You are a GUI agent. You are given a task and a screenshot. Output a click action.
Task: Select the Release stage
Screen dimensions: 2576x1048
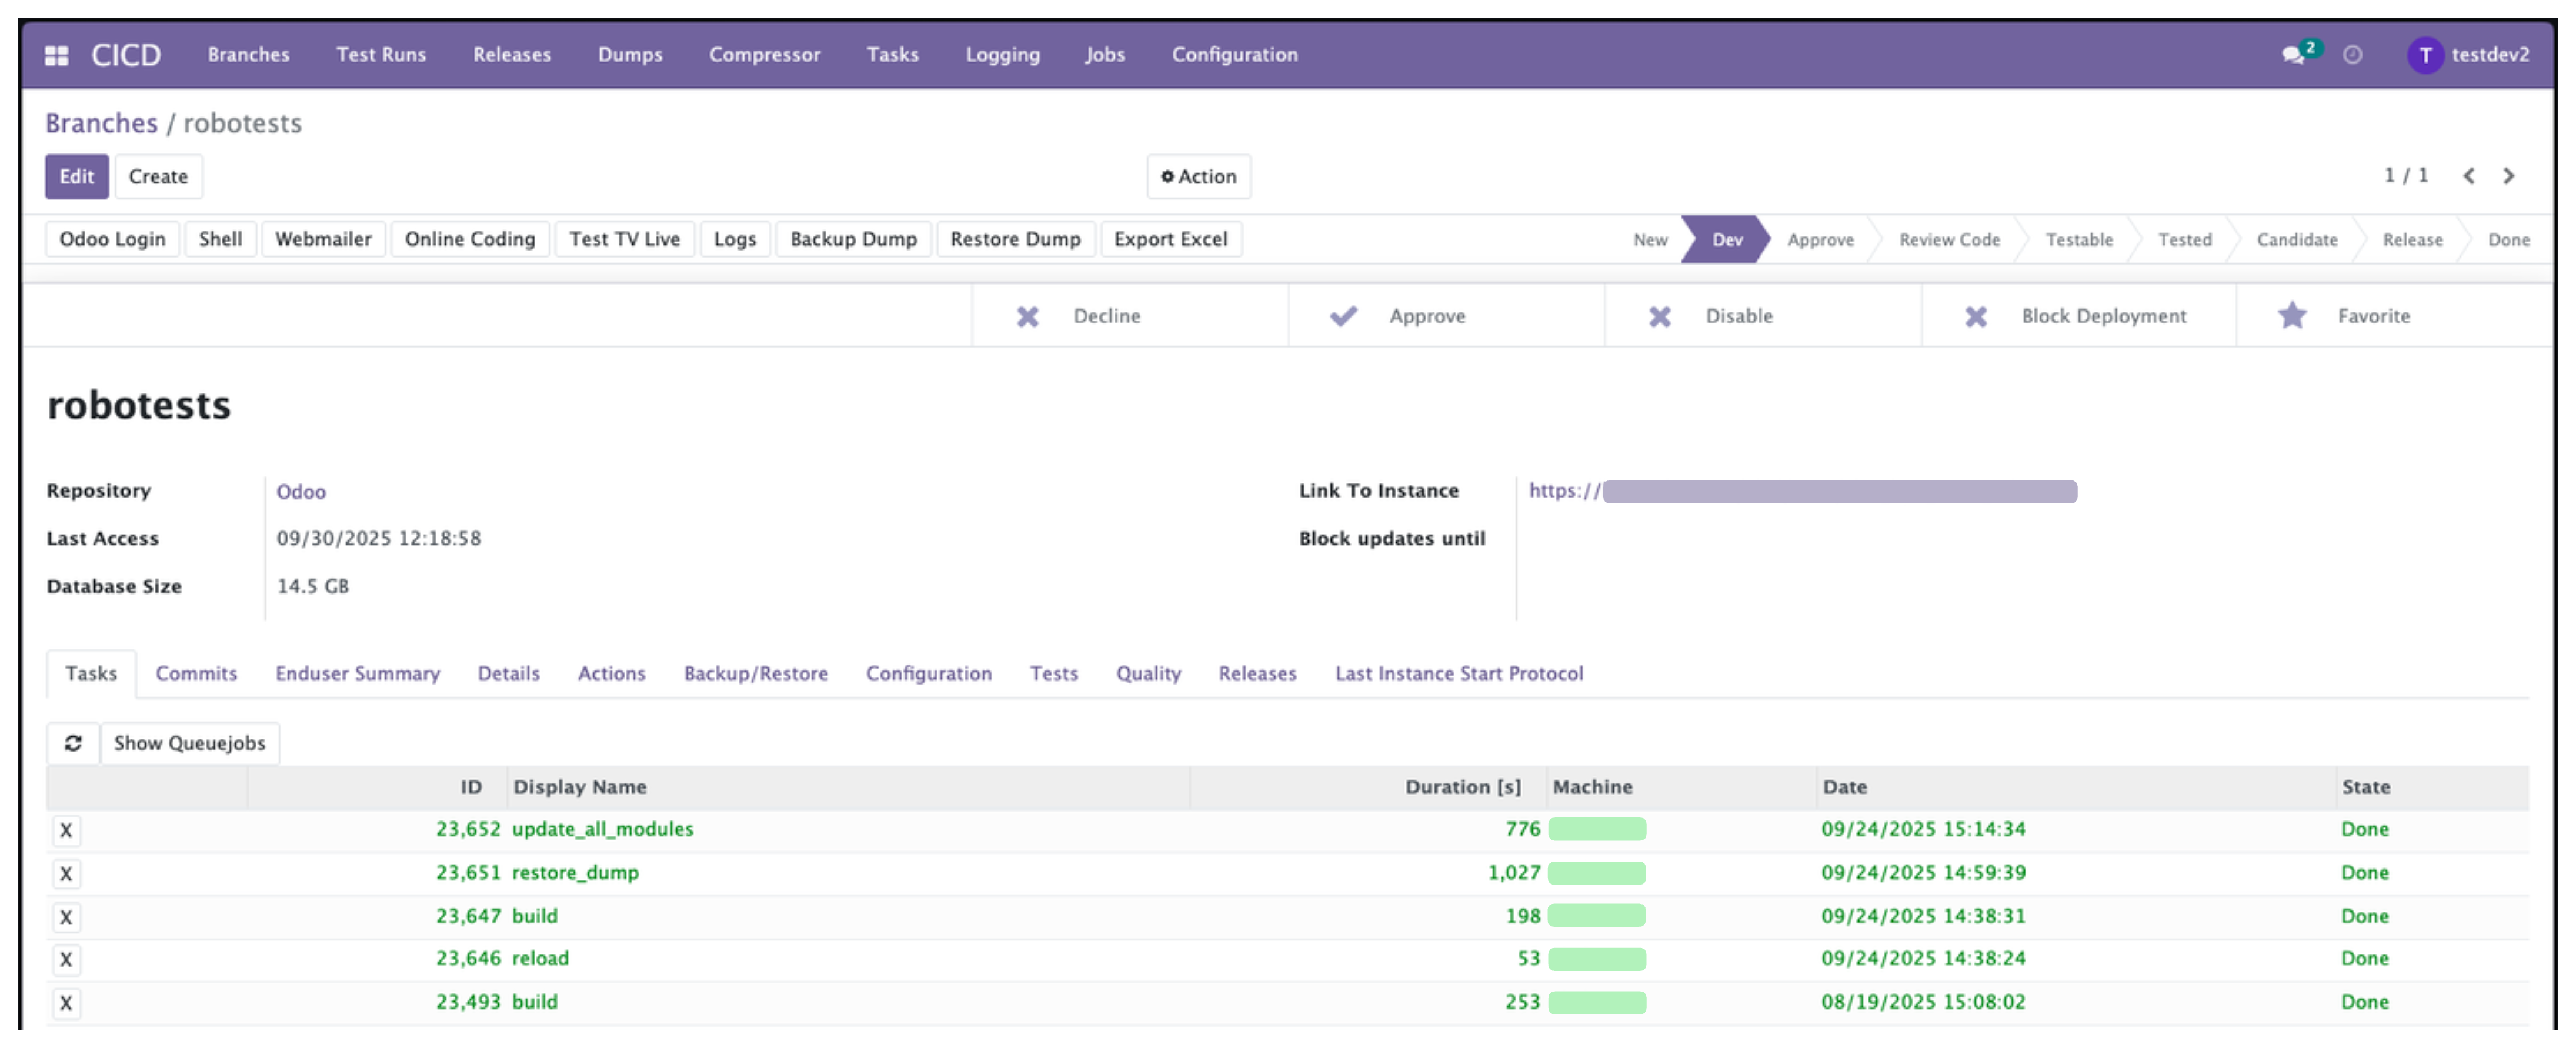(2412, 240)
